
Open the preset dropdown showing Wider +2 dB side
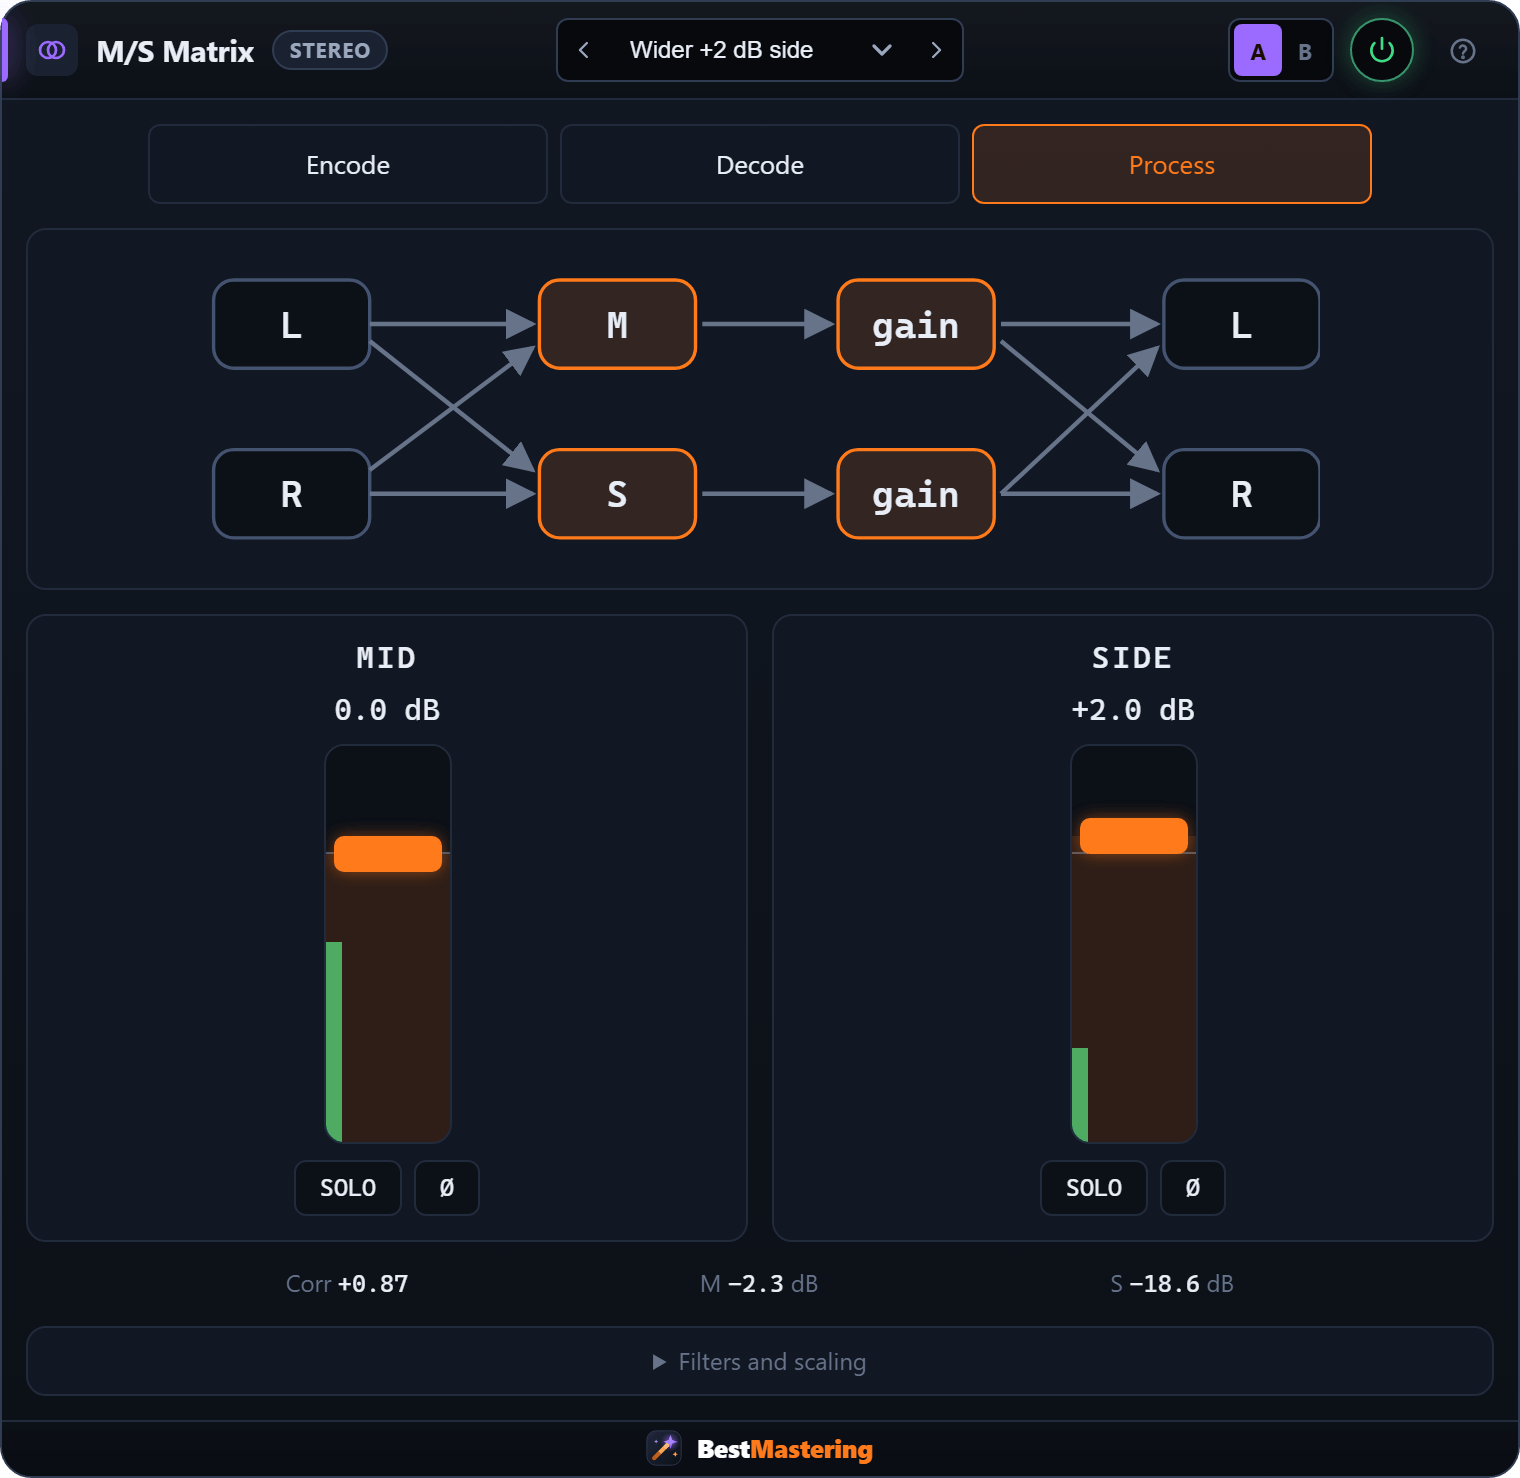click(x=760, y=50)
